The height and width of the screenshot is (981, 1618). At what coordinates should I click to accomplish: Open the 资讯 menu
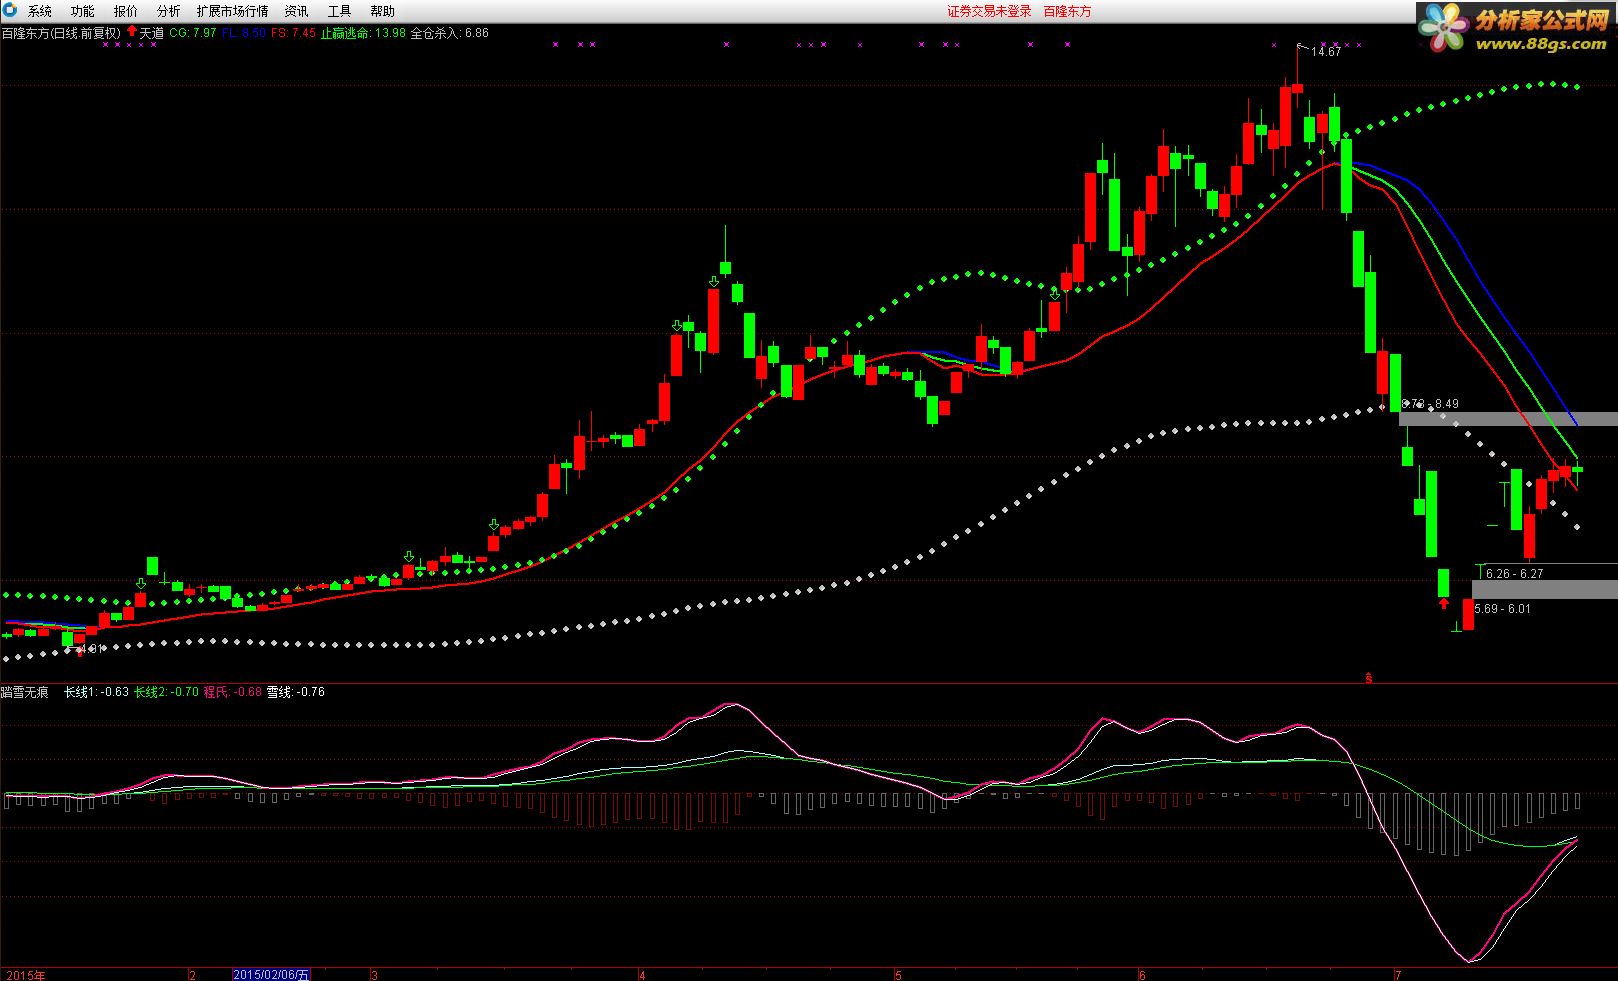coord(297,11)
